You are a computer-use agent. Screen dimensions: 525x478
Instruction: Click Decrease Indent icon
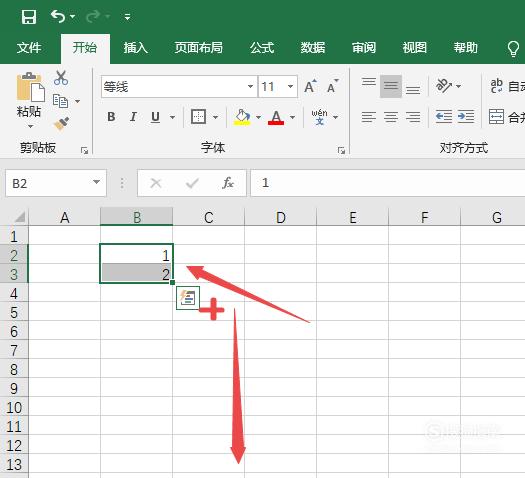tap(444, 117)
